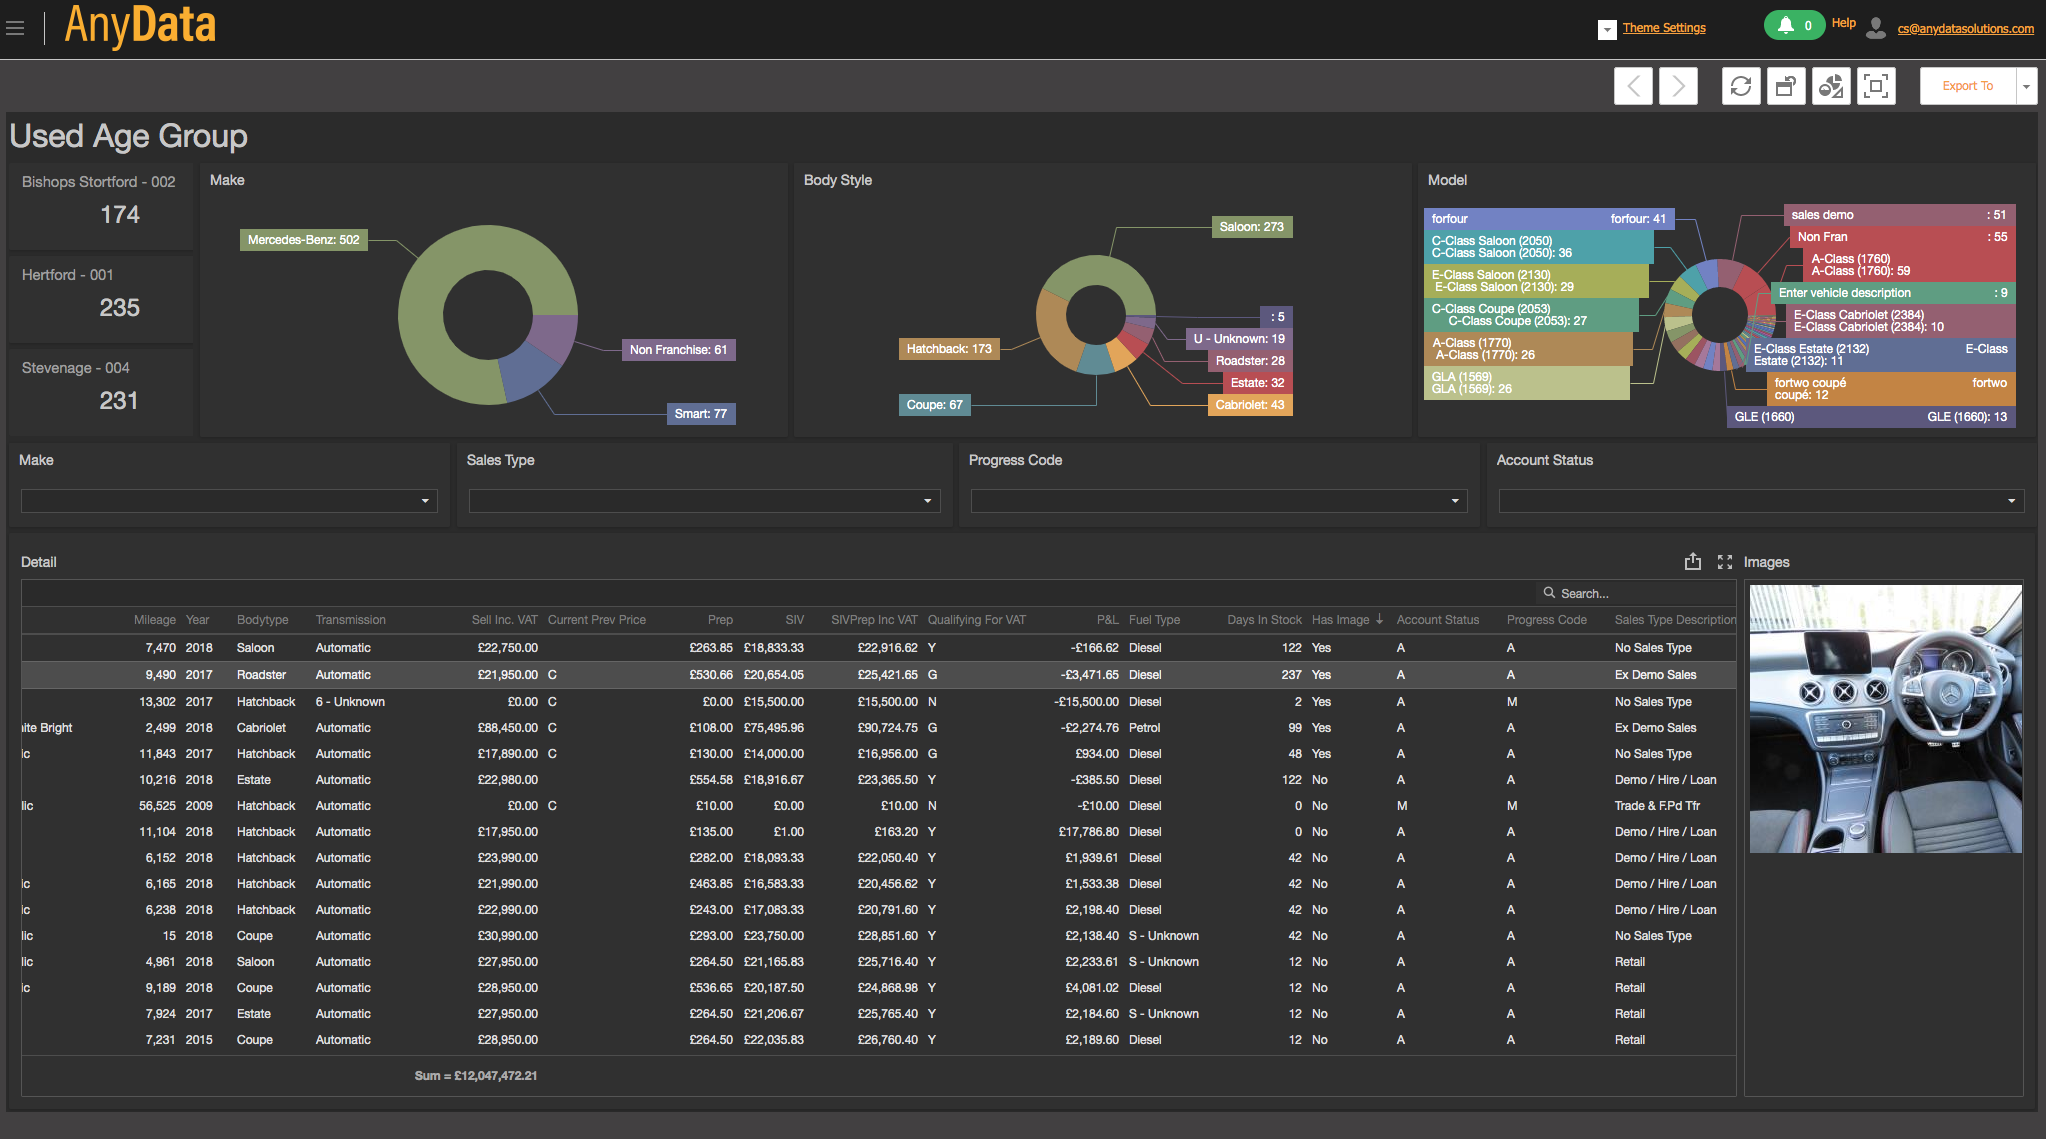Open the hamburger menu

coord(15,28)
